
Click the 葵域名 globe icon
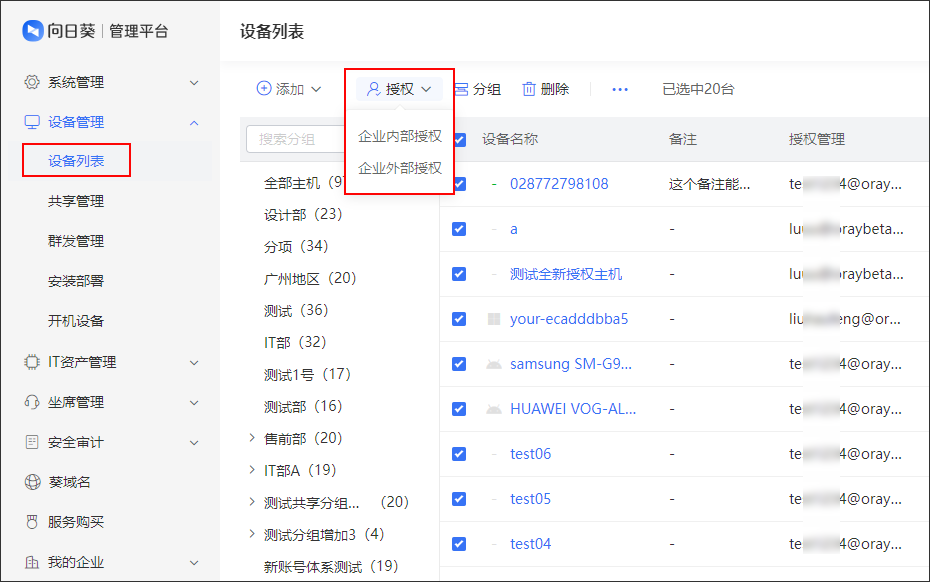(x=32, y=482)
